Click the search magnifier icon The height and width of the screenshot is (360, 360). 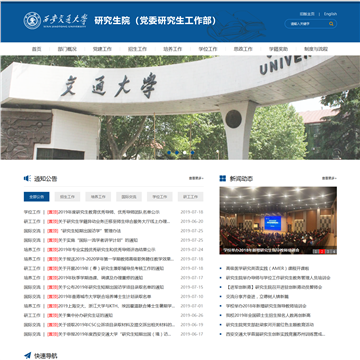click(331, 24)
